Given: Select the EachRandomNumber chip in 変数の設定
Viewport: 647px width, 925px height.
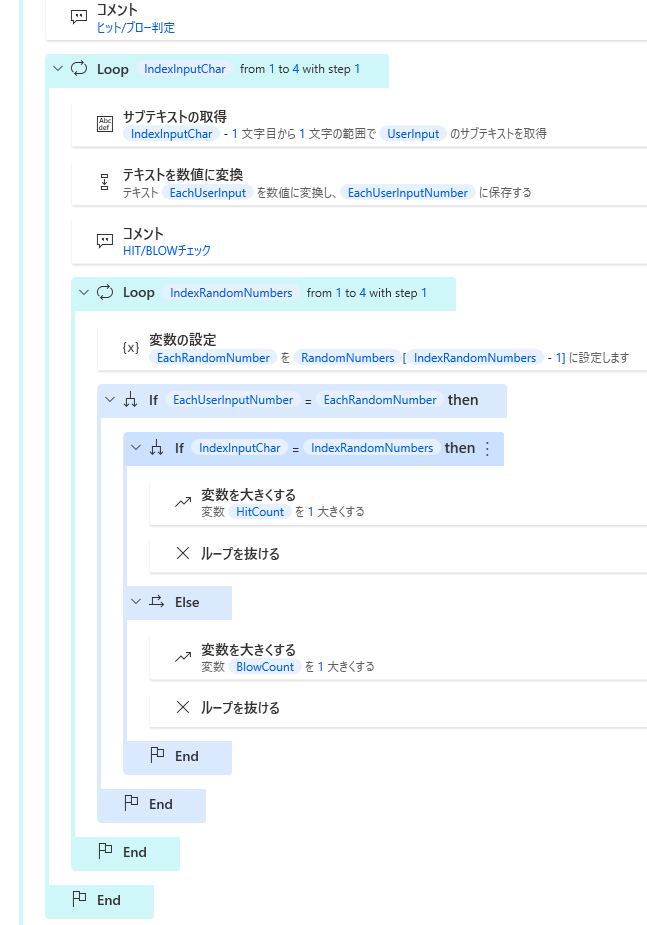Looking at the screenshot, I should tap(213, 358).
